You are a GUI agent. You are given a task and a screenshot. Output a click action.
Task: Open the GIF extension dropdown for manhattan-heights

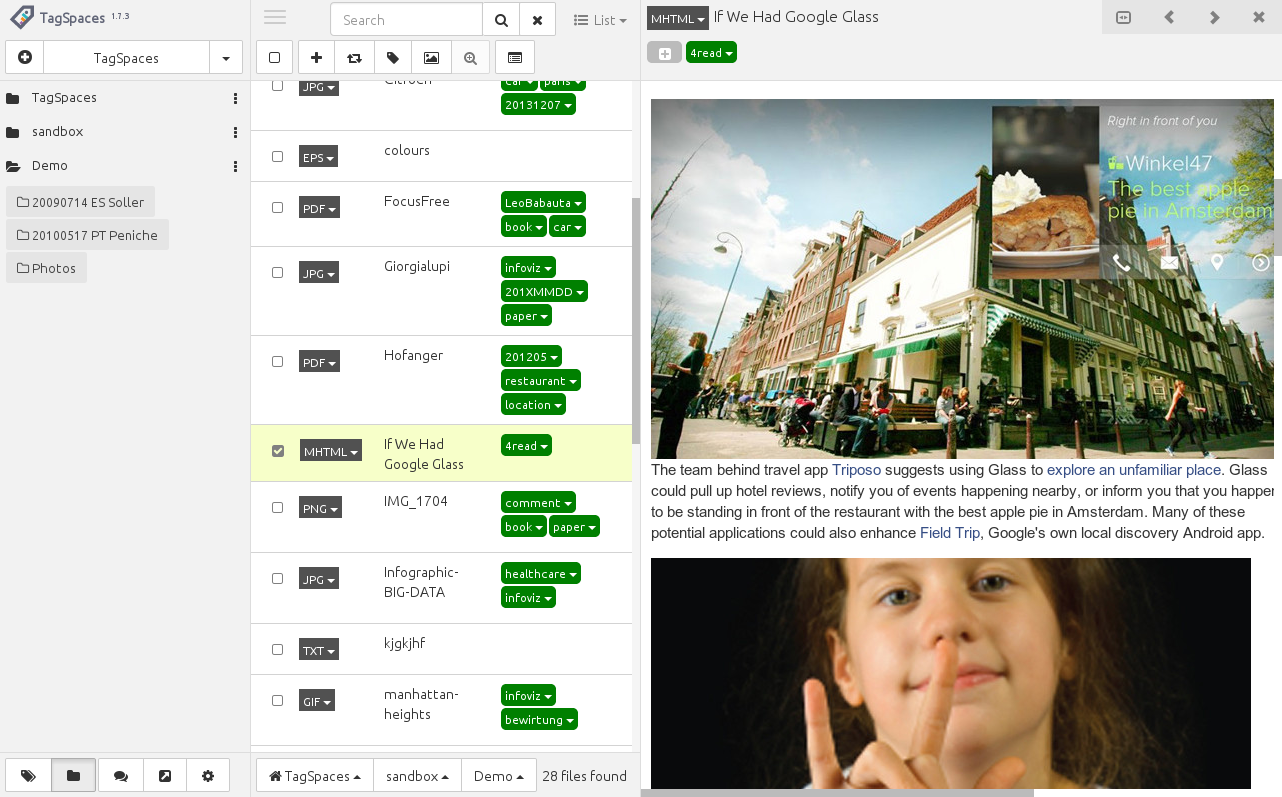[317, 702]
